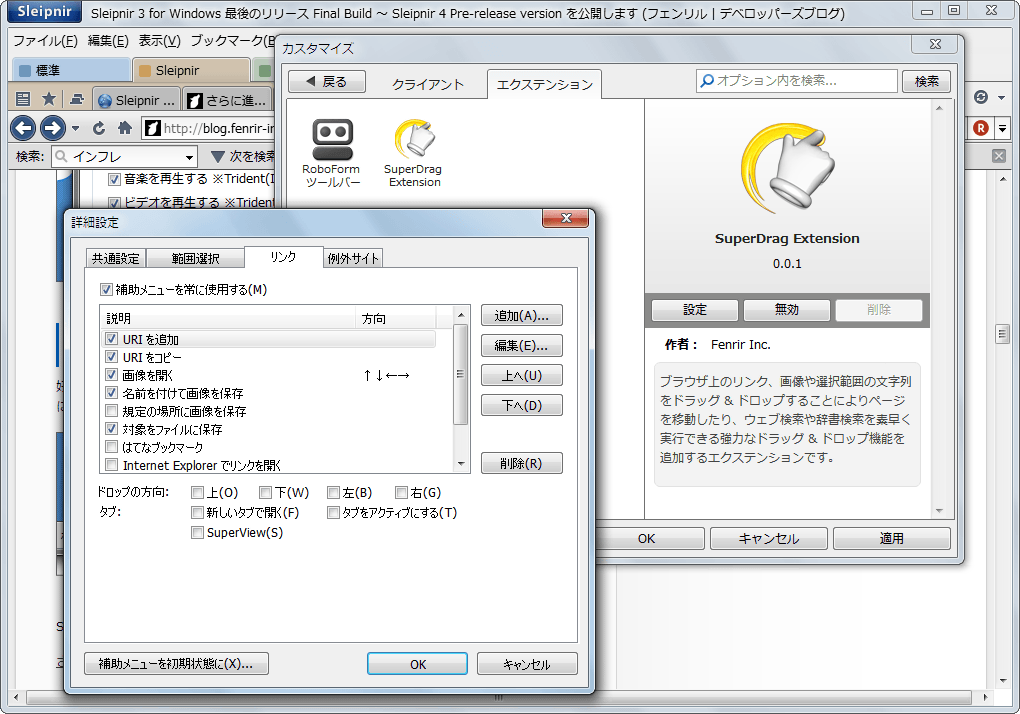Click the site favicon in the address bar
Screen dimensions: 1020x714
tap(152, 128)
